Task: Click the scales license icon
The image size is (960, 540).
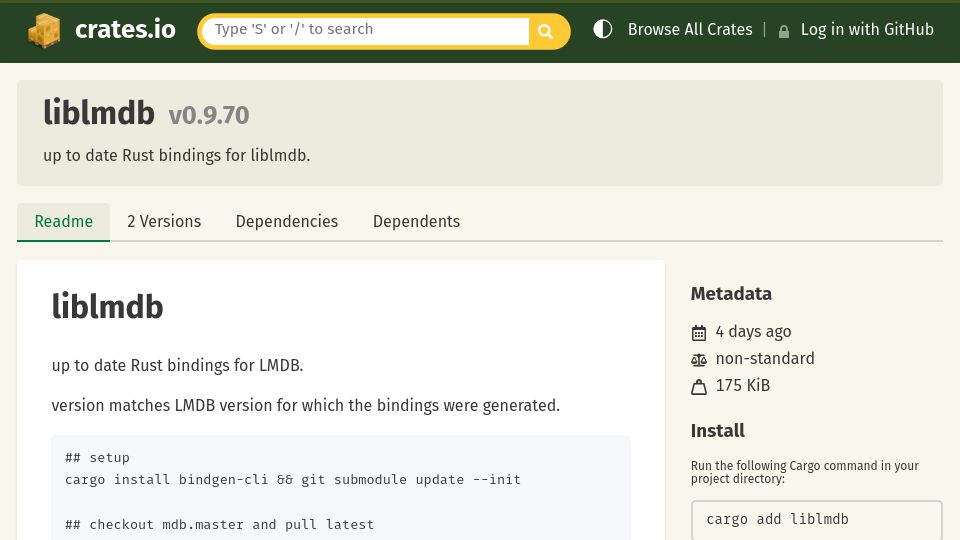Action: point(699,360)
